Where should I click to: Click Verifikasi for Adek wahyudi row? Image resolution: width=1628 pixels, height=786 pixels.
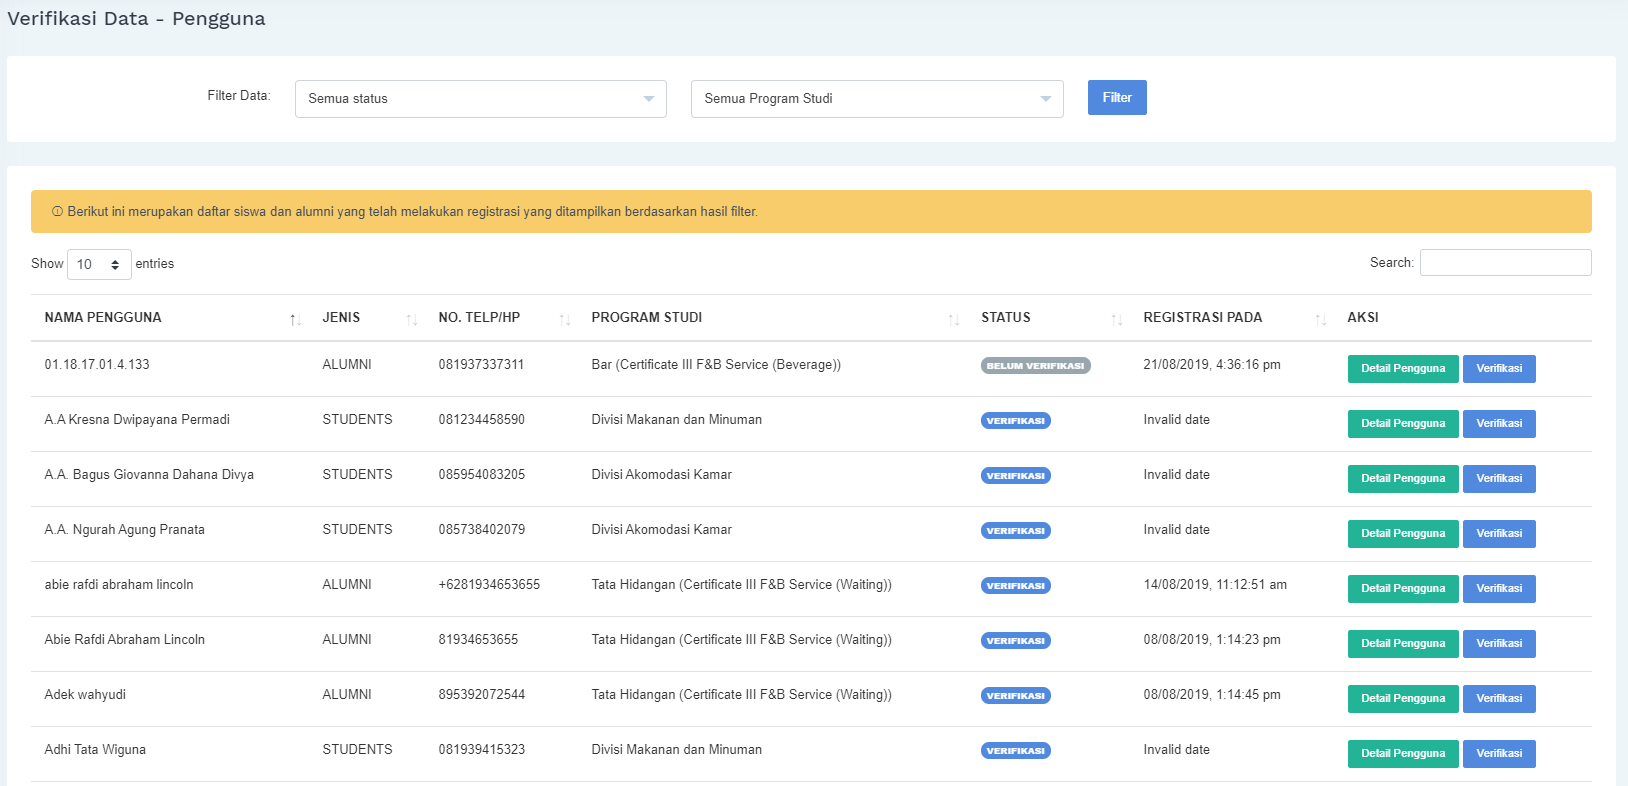pos(1498,699)
